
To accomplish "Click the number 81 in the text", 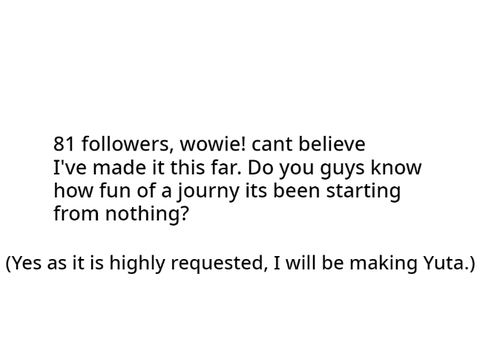I will tap(64, 144).
